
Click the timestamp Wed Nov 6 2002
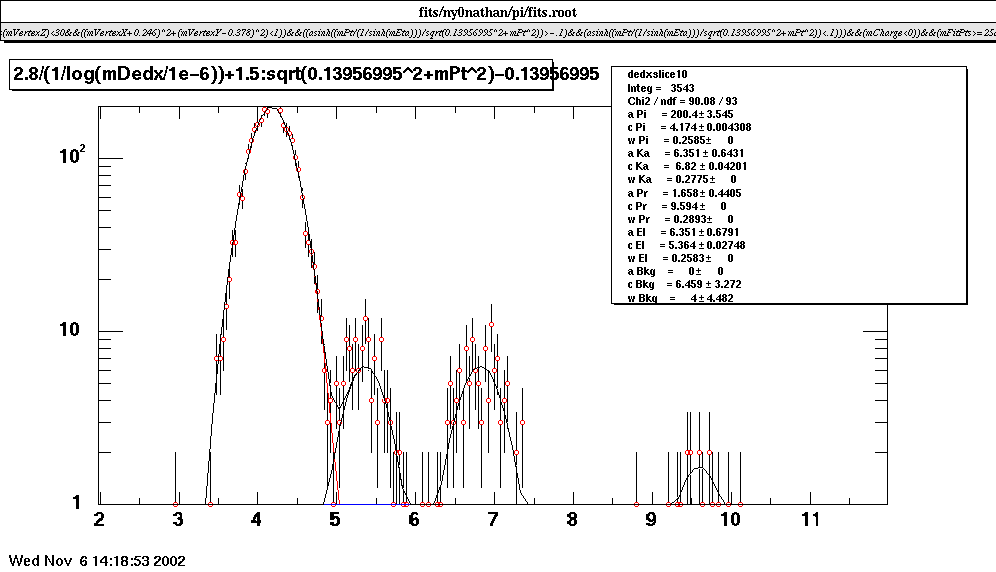96,560
